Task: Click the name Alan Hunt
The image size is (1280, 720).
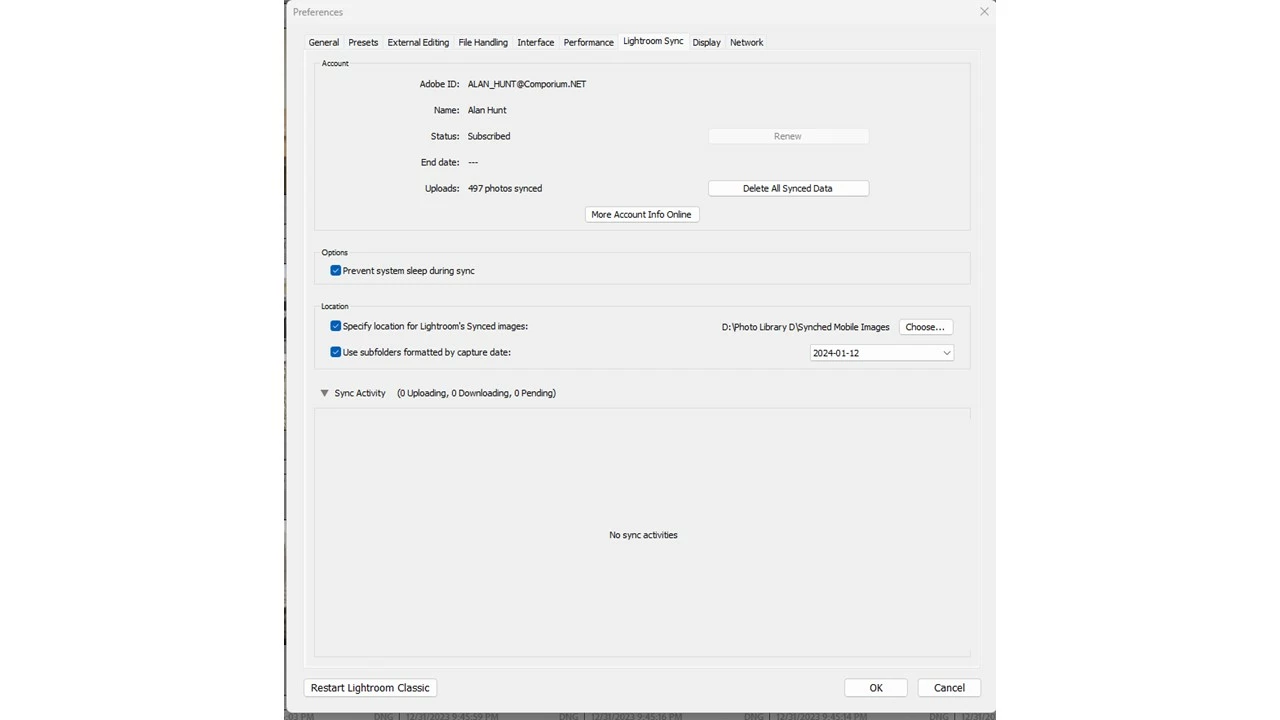Action: pos(487,110)
